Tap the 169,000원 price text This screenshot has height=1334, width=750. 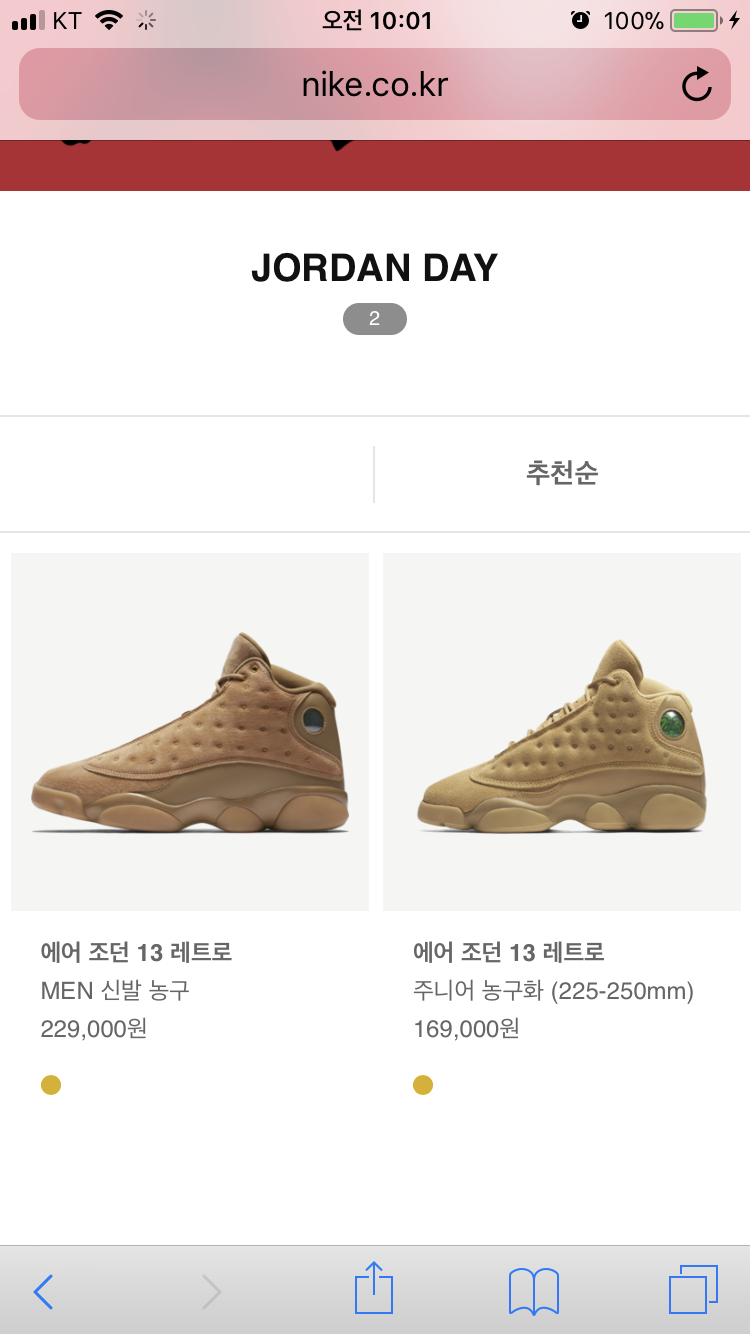466,1029
